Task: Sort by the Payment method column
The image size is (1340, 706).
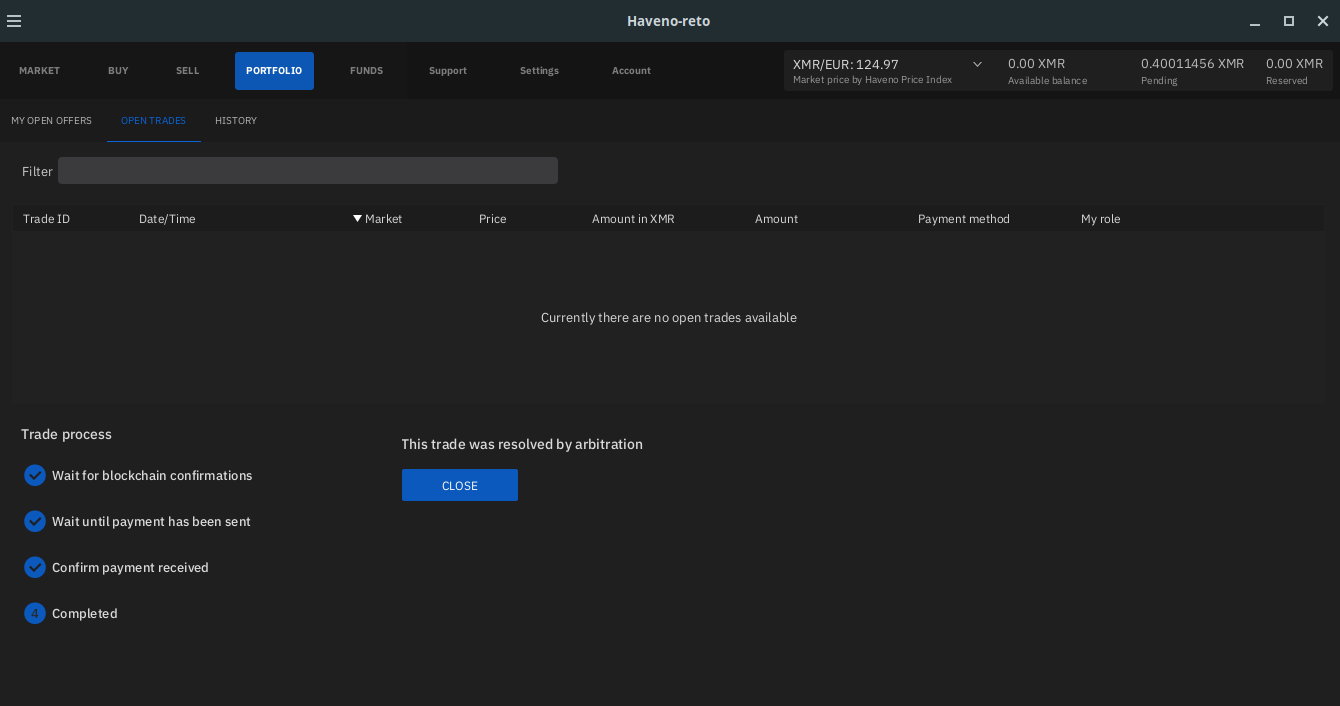Action: tap(964, 218)
